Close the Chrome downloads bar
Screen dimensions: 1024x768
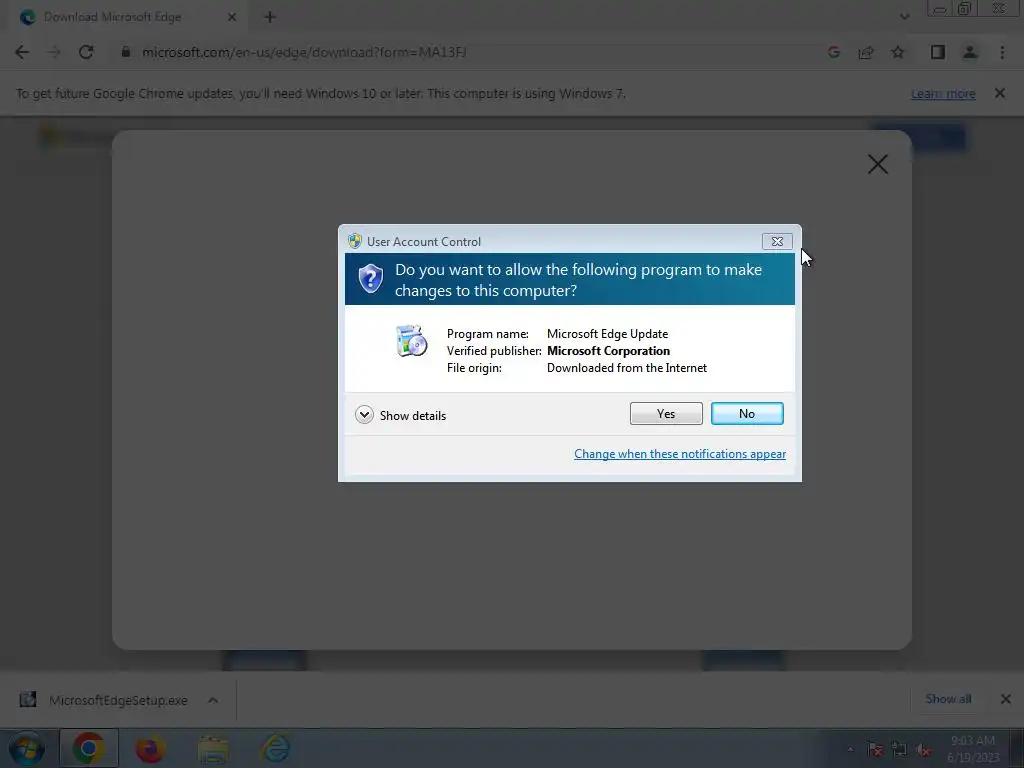pyautogui.click(x=1006, y=699)
